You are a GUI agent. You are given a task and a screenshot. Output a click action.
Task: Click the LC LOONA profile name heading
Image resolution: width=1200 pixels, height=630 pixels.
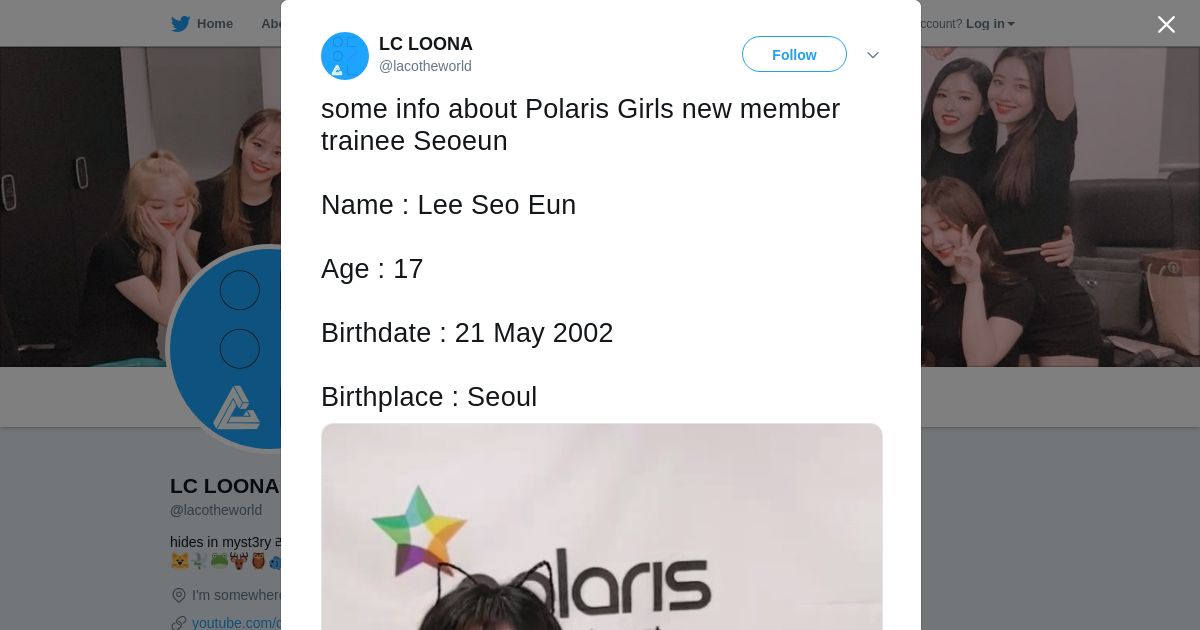pos(225,486)
